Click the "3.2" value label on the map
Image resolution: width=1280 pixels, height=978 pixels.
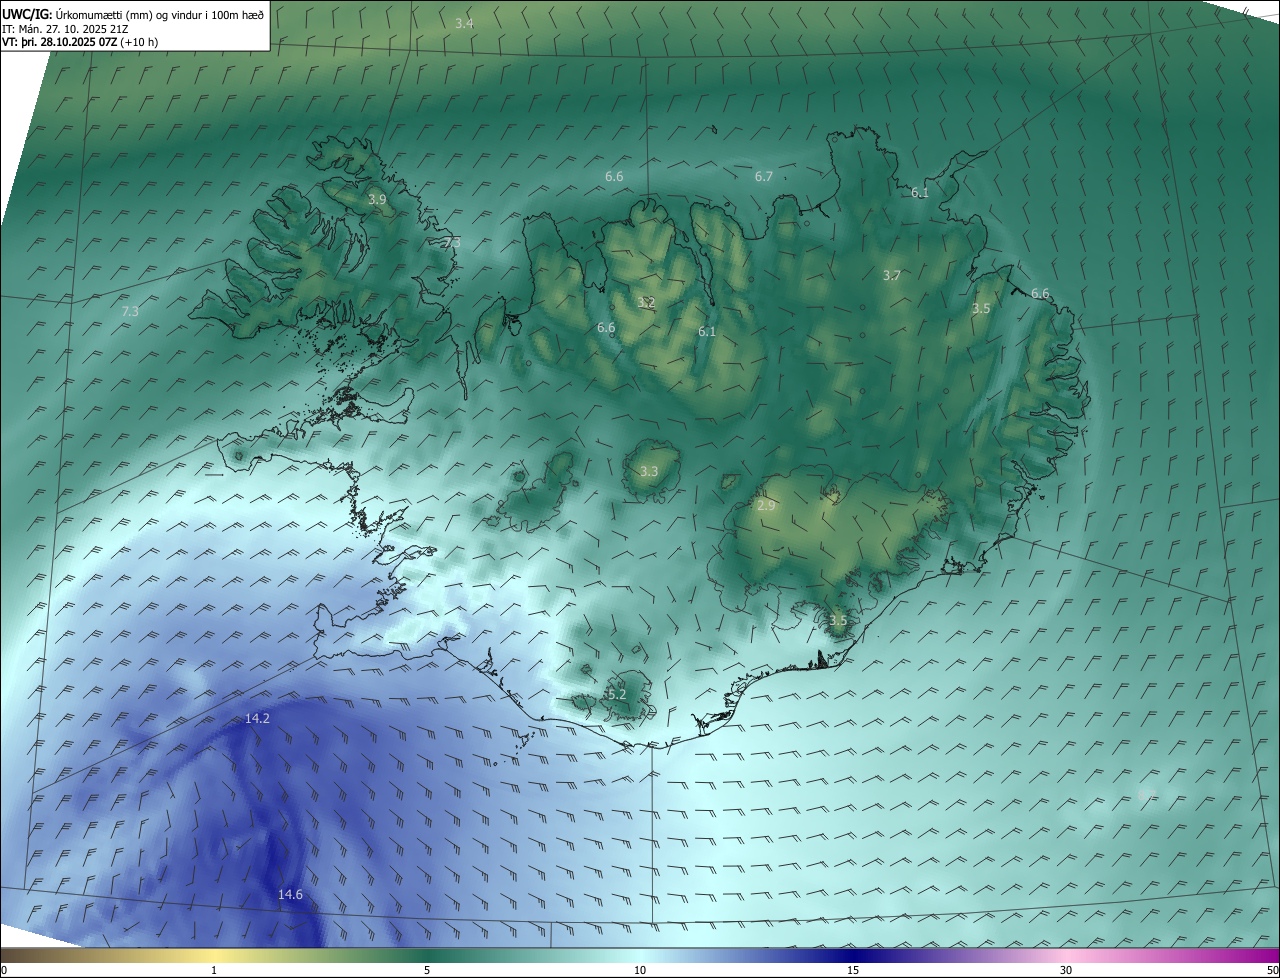coord(646,302)
